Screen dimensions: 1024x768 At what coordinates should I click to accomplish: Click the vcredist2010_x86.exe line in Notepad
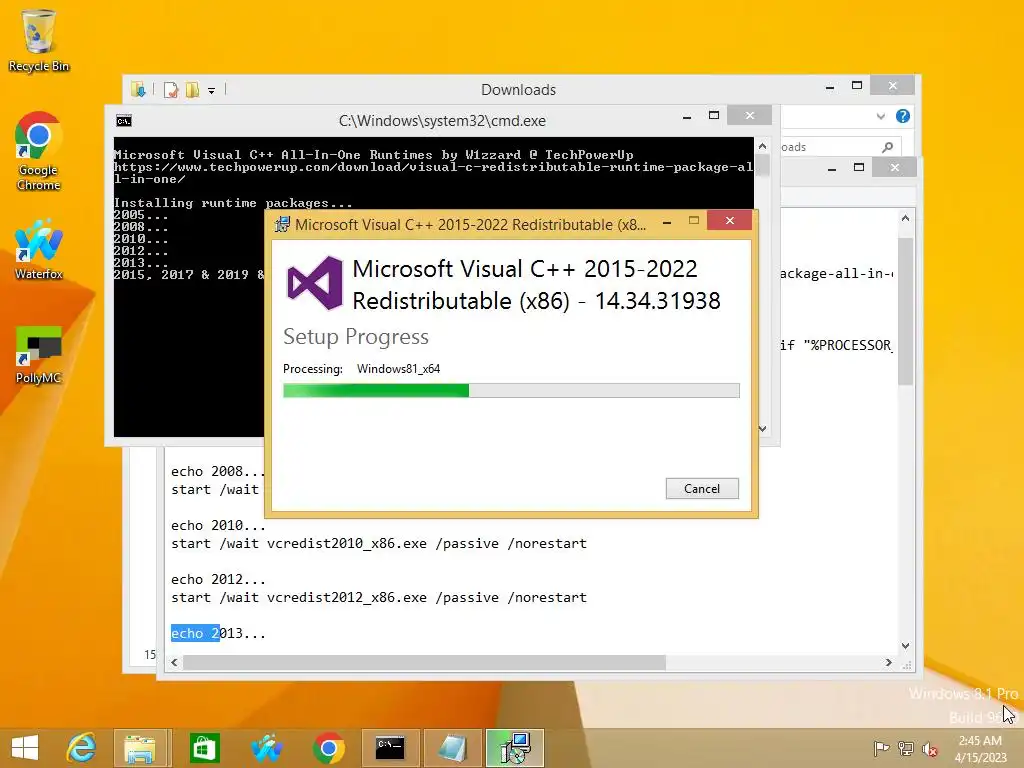click(379, 543)
